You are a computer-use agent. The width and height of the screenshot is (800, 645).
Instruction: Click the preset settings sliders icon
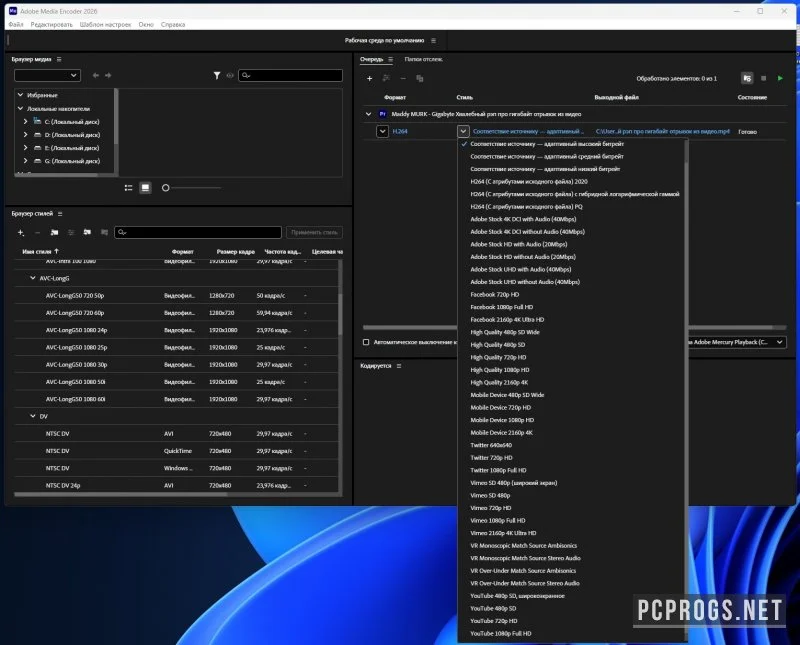tap(71, 233)
